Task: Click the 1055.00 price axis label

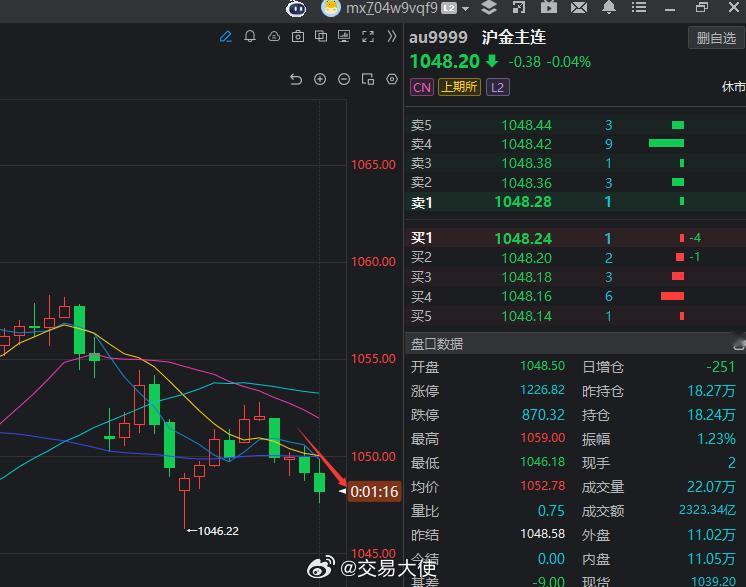Action: pos(373,359)
